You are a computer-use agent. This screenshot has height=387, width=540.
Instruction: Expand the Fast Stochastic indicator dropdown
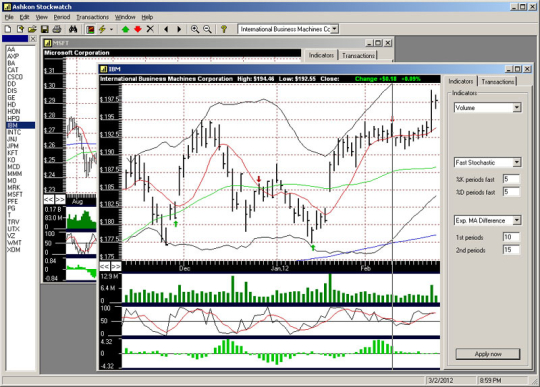click(x=517, y=162)
